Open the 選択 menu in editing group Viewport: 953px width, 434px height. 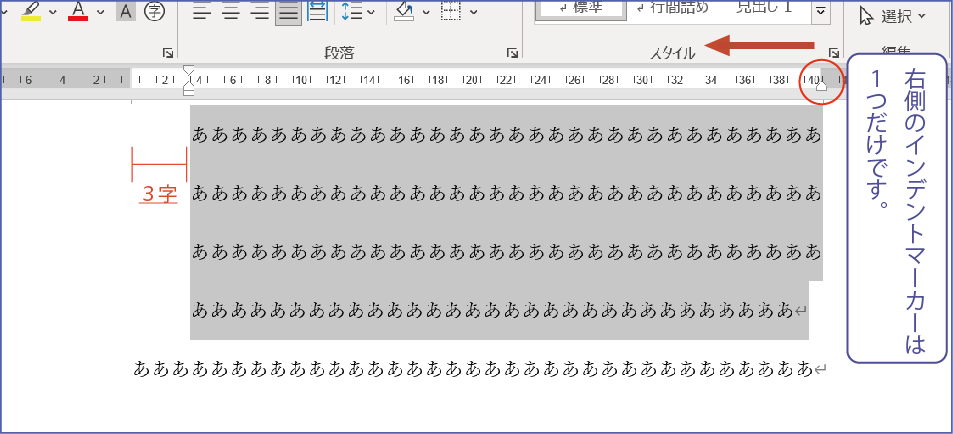892,16
